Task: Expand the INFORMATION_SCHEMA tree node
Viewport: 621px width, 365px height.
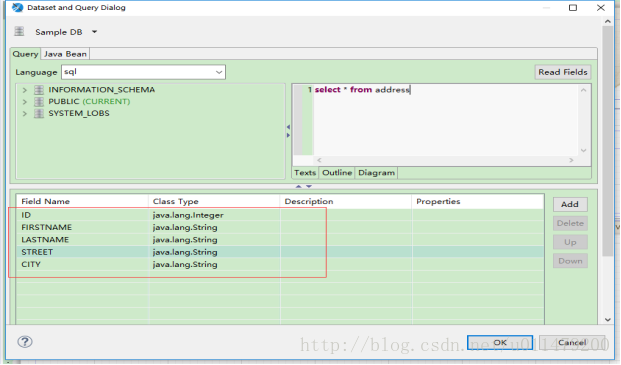Action: click(25, 90)
